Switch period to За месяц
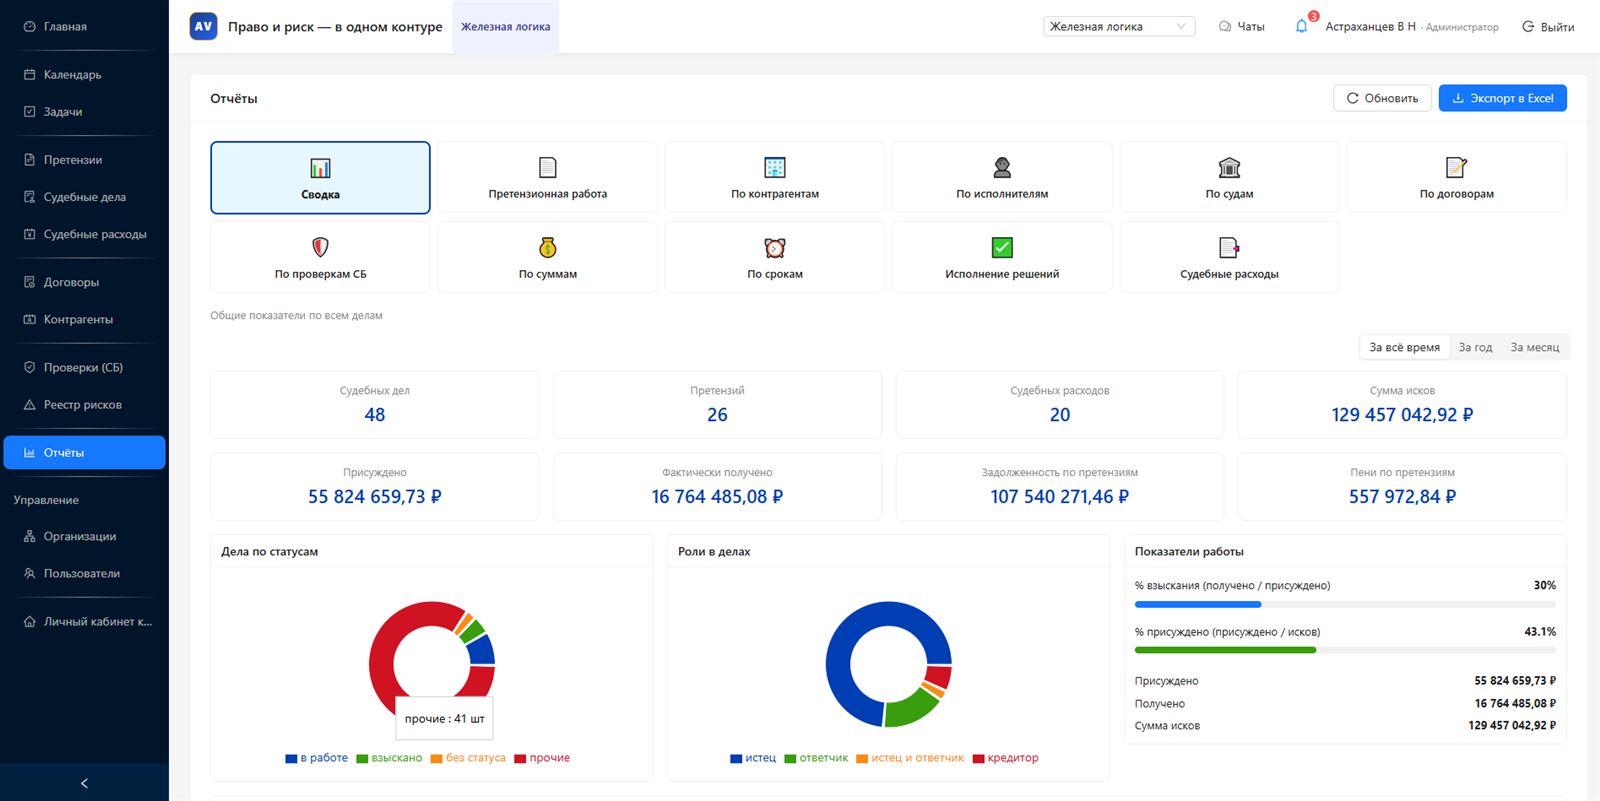 (x=1534, y=347)
